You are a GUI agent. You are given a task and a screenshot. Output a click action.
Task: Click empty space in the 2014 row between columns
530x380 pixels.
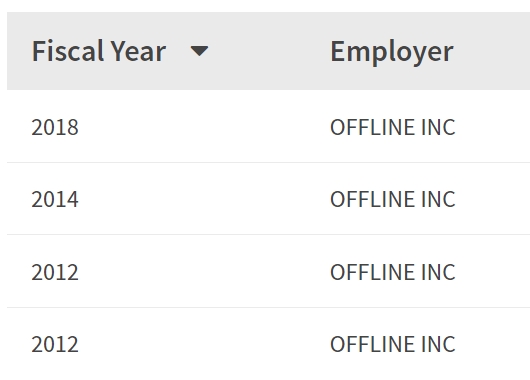tap(203, 199)
